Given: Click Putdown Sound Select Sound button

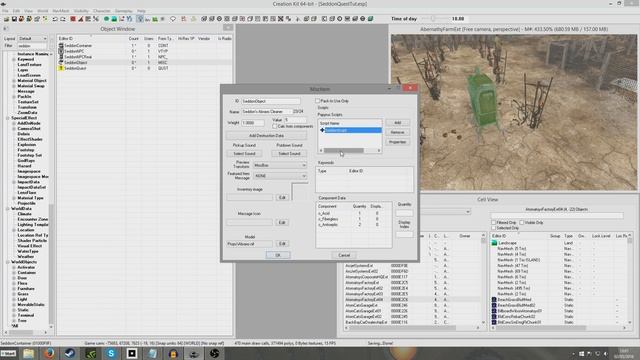Looking at the screenshot, I should click(x=289, y=153).
